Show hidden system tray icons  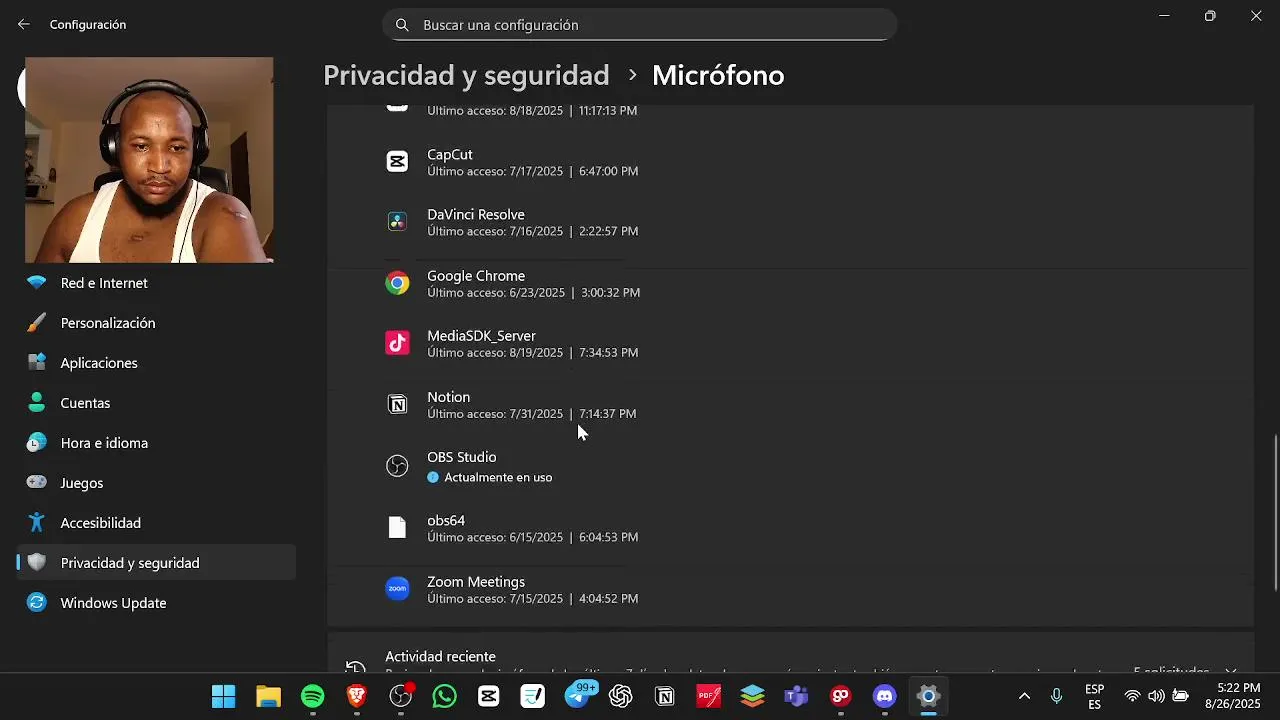[x=1024, y=696]
